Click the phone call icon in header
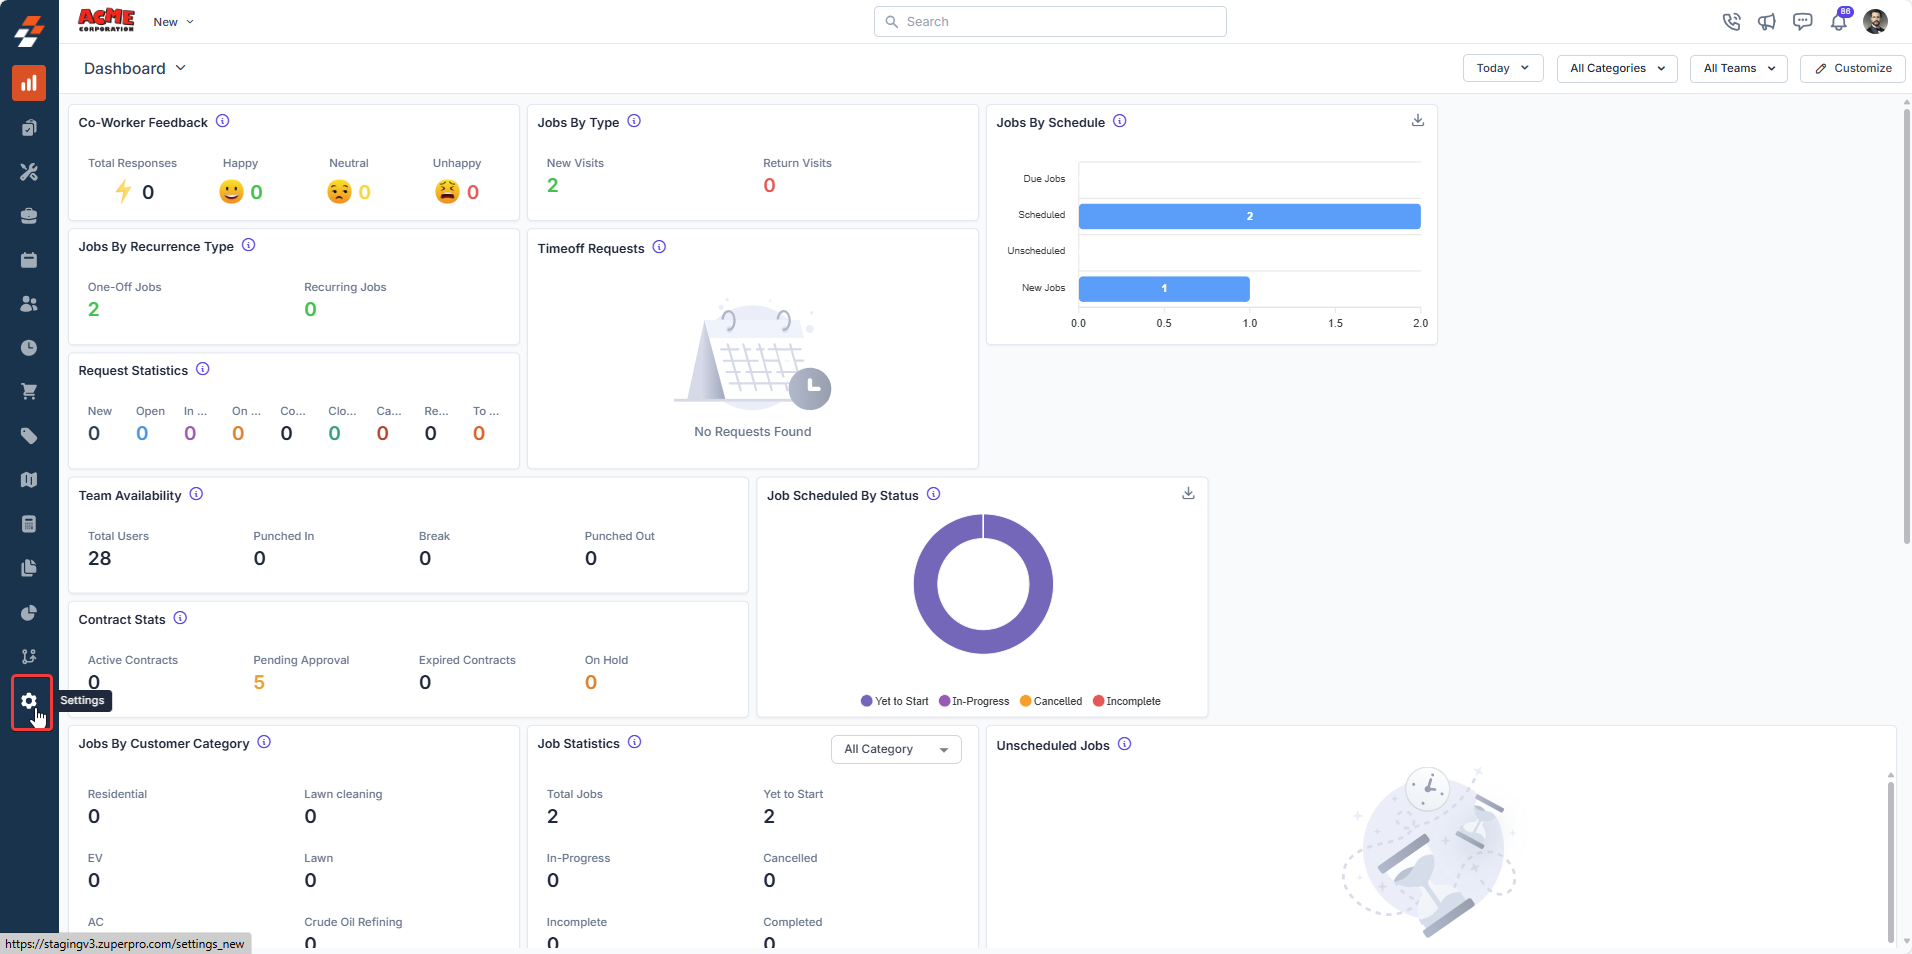Image resolution: width=1912 pixels, height=954 pixels. tap(1732, 21)
